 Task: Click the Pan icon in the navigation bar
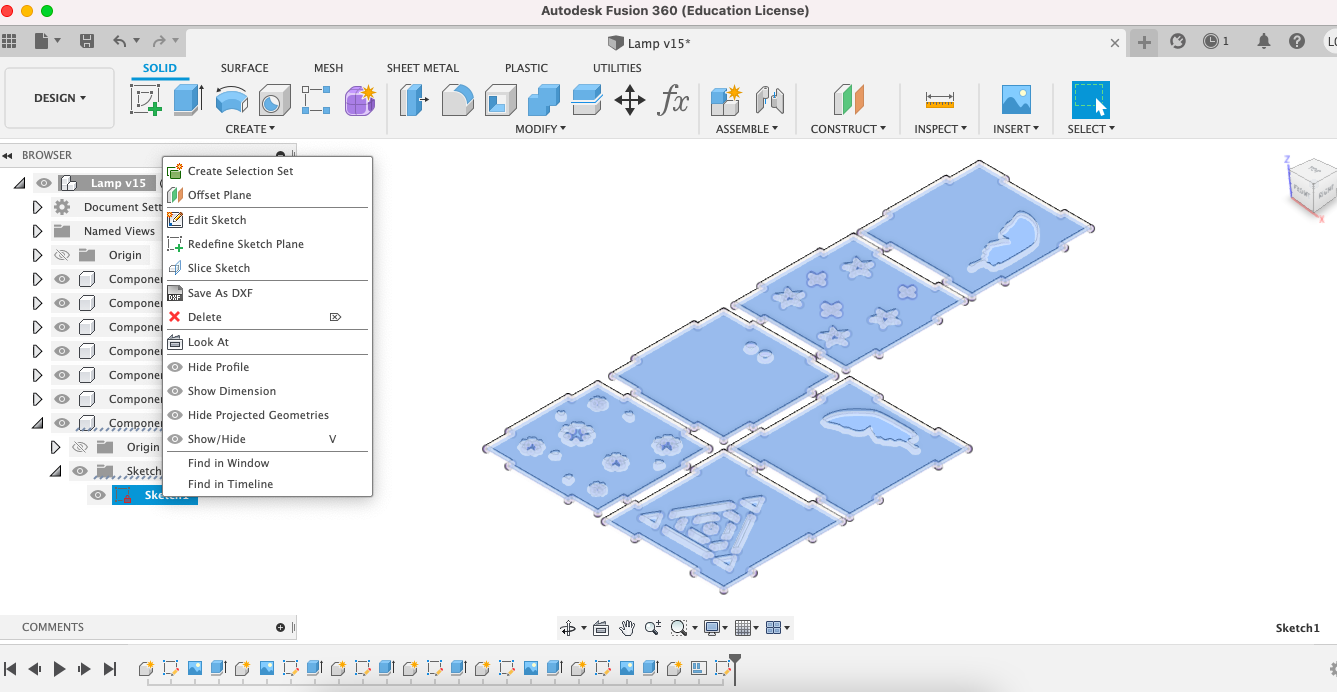627,627
